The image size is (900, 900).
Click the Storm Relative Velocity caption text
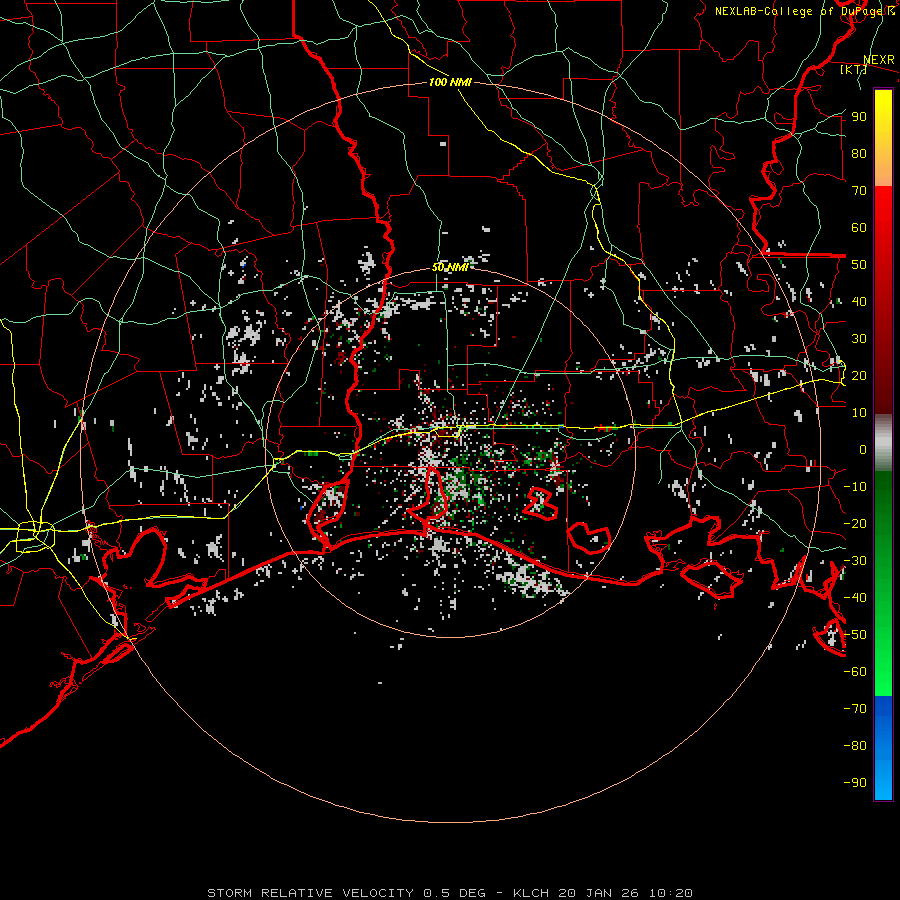tap(450, 893)
